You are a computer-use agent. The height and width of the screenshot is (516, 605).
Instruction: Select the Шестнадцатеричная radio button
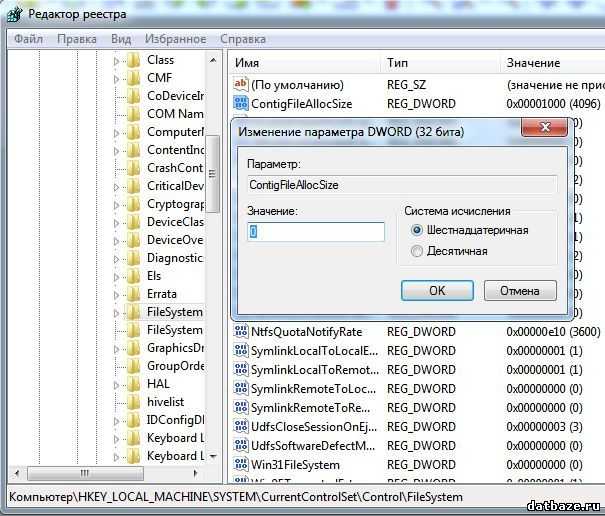click(417, 230)
